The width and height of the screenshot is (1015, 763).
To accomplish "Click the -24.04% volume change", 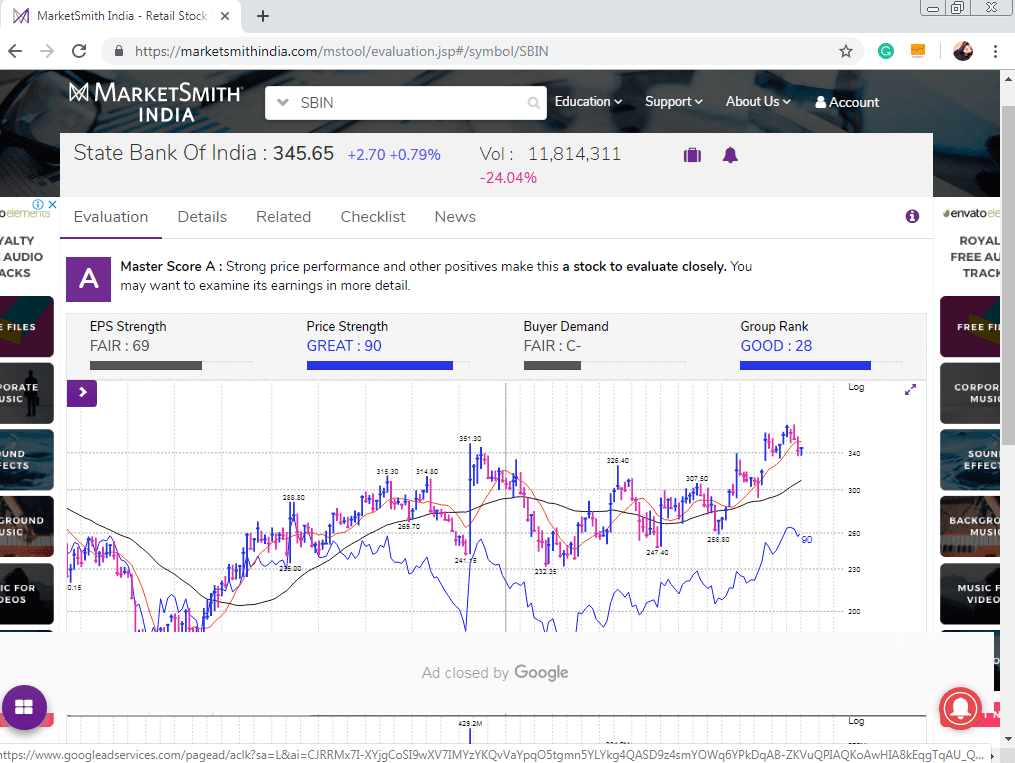I will [508, 178].
